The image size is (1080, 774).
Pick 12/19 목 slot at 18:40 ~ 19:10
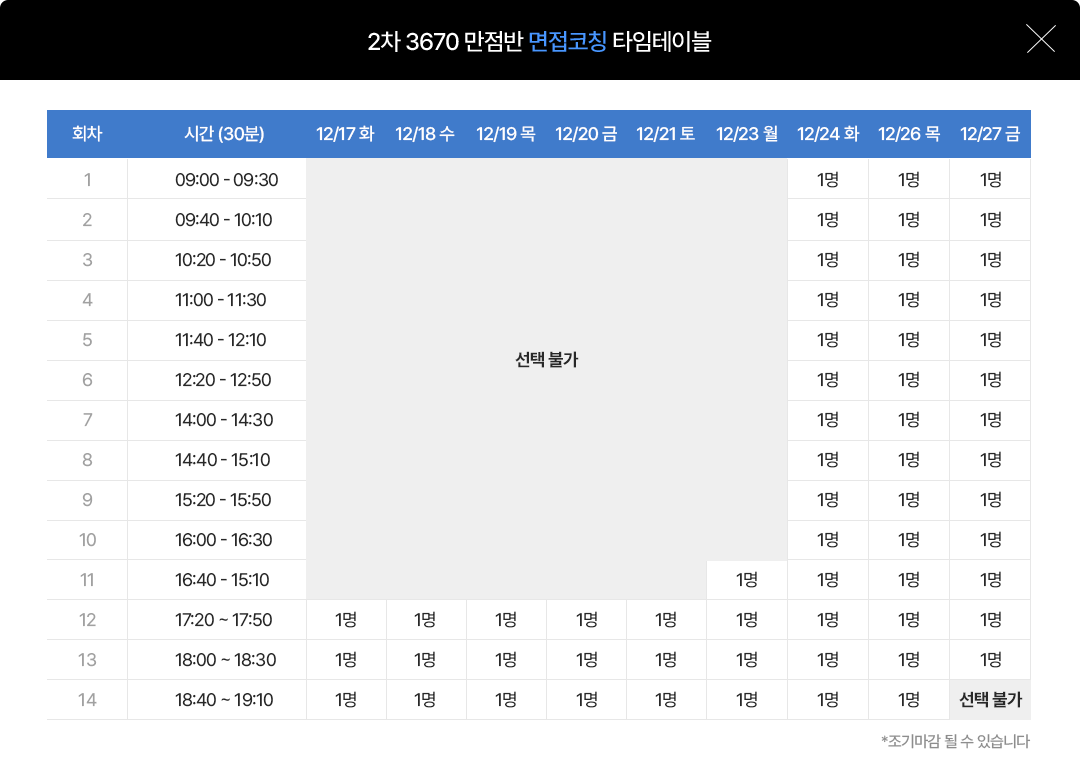[506, 700]
